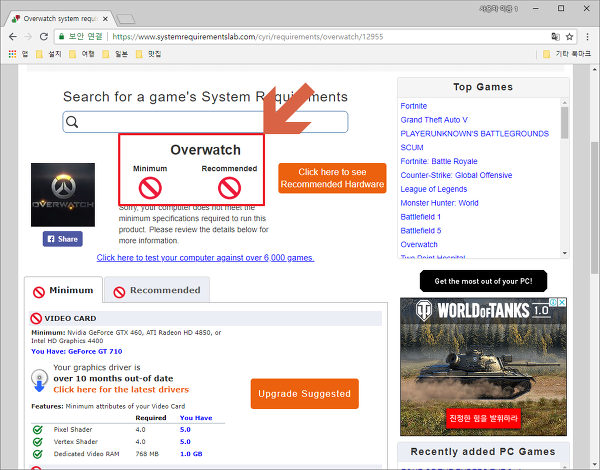
Task: Switch to the Recommended tab
Action: pyautogui.click(x=157, y=291)
